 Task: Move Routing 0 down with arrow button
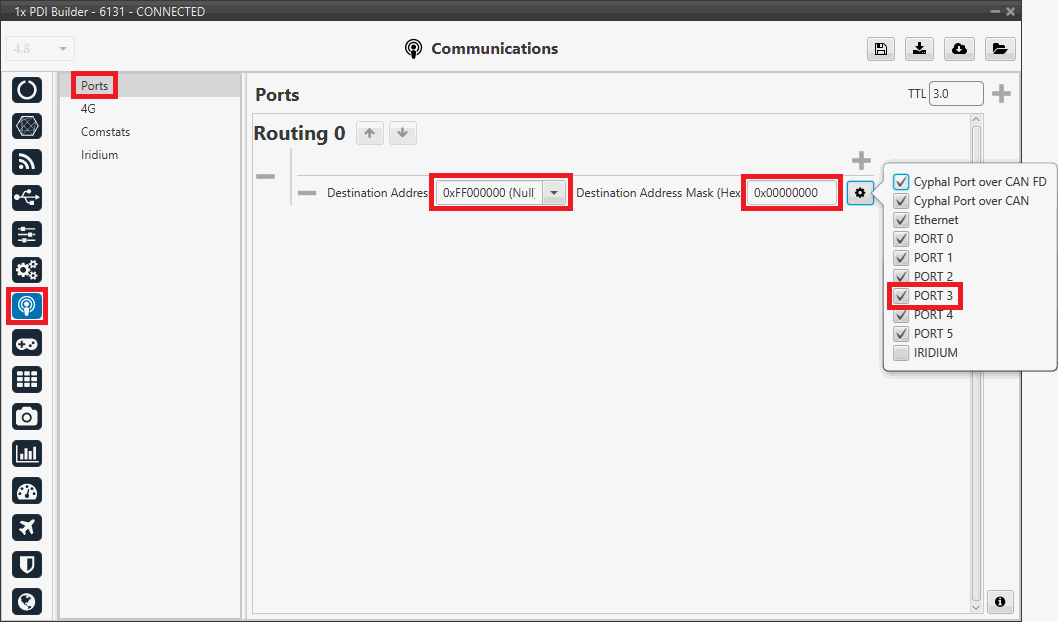coord(402,133)
